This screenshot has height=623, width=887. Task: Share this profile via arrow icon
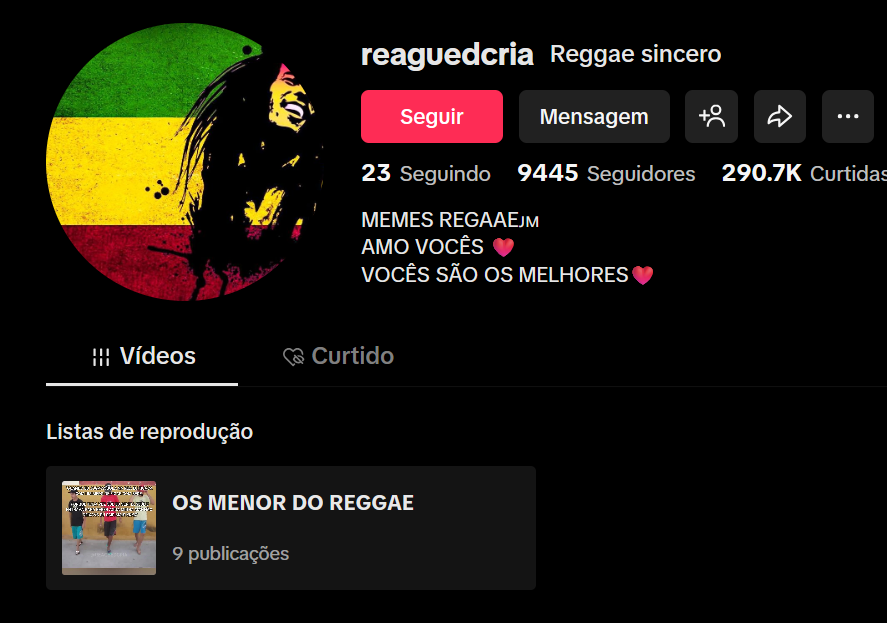780,116
